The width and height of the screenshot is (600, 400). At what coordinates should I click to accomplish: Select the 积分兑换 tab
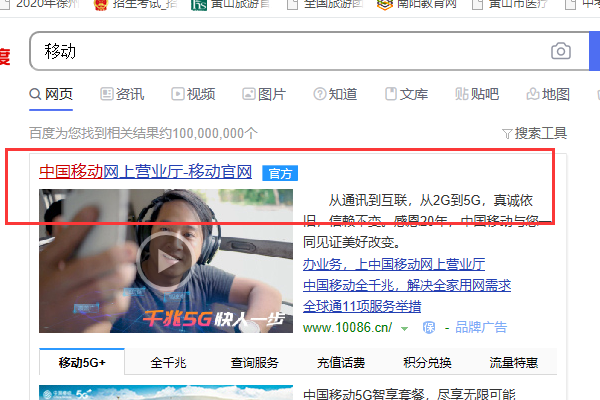coord(427,362)
